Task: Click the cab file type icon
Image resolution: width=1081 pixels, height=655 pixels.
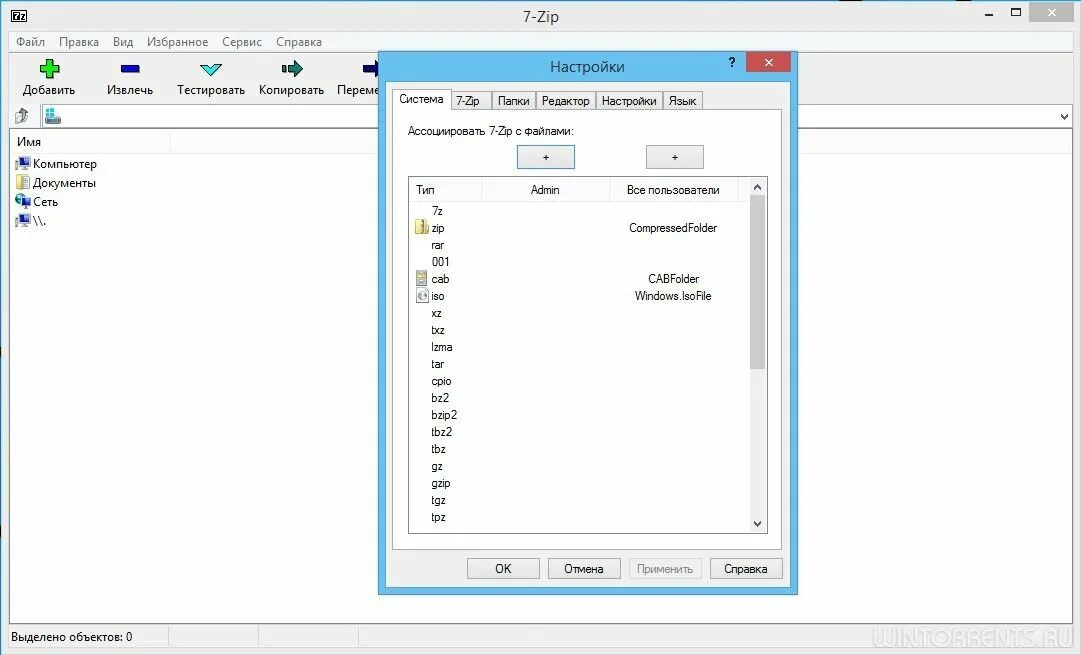Action: point(421,278)
